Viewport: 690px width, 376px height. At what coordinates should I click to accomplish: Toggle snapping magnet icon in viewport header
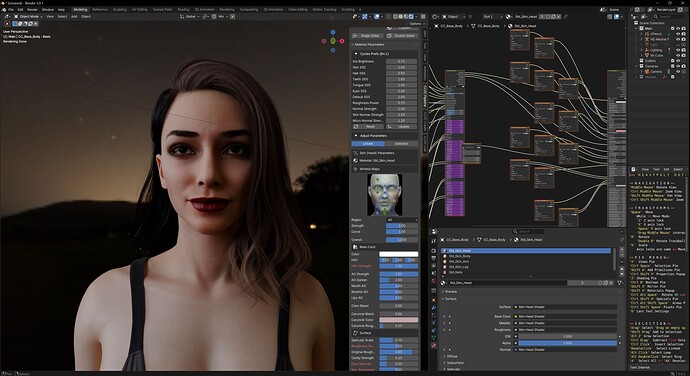point(214,16)
